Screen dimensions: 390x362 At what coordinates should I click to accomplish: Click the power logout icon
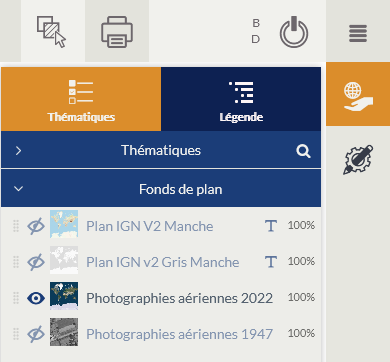coord(294,32)
